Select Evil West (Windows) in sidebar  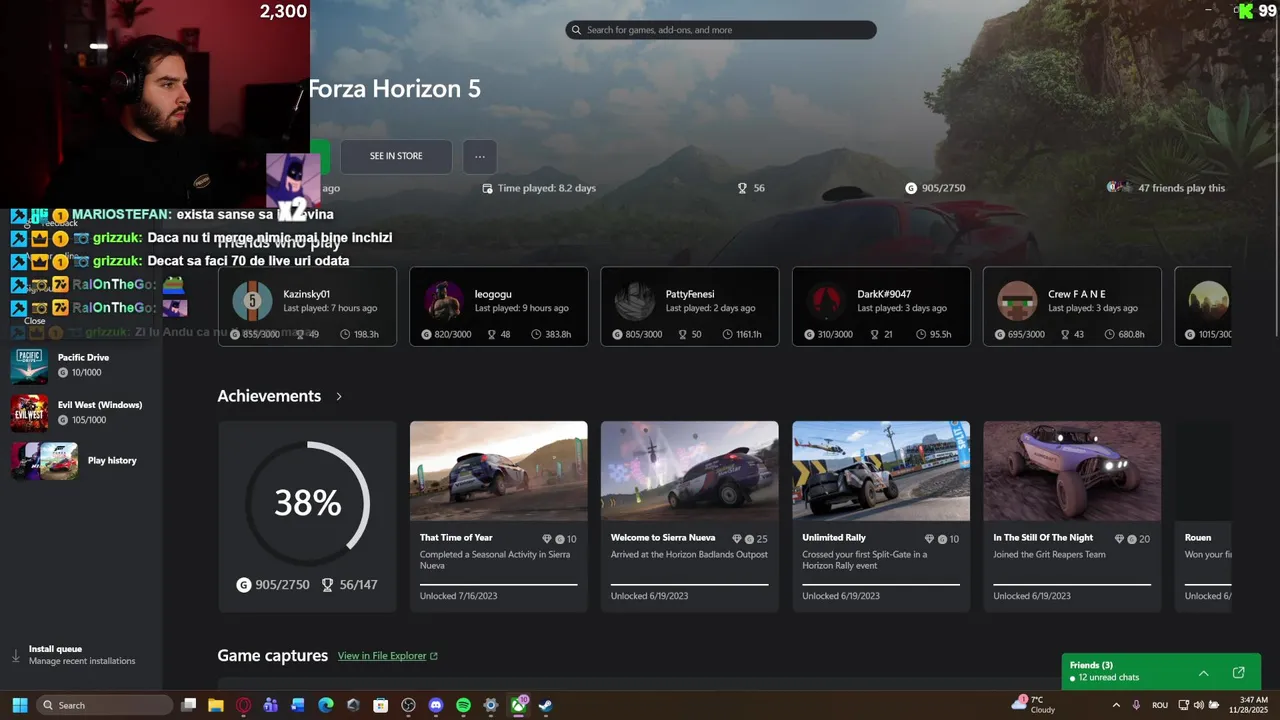[82, 413]
